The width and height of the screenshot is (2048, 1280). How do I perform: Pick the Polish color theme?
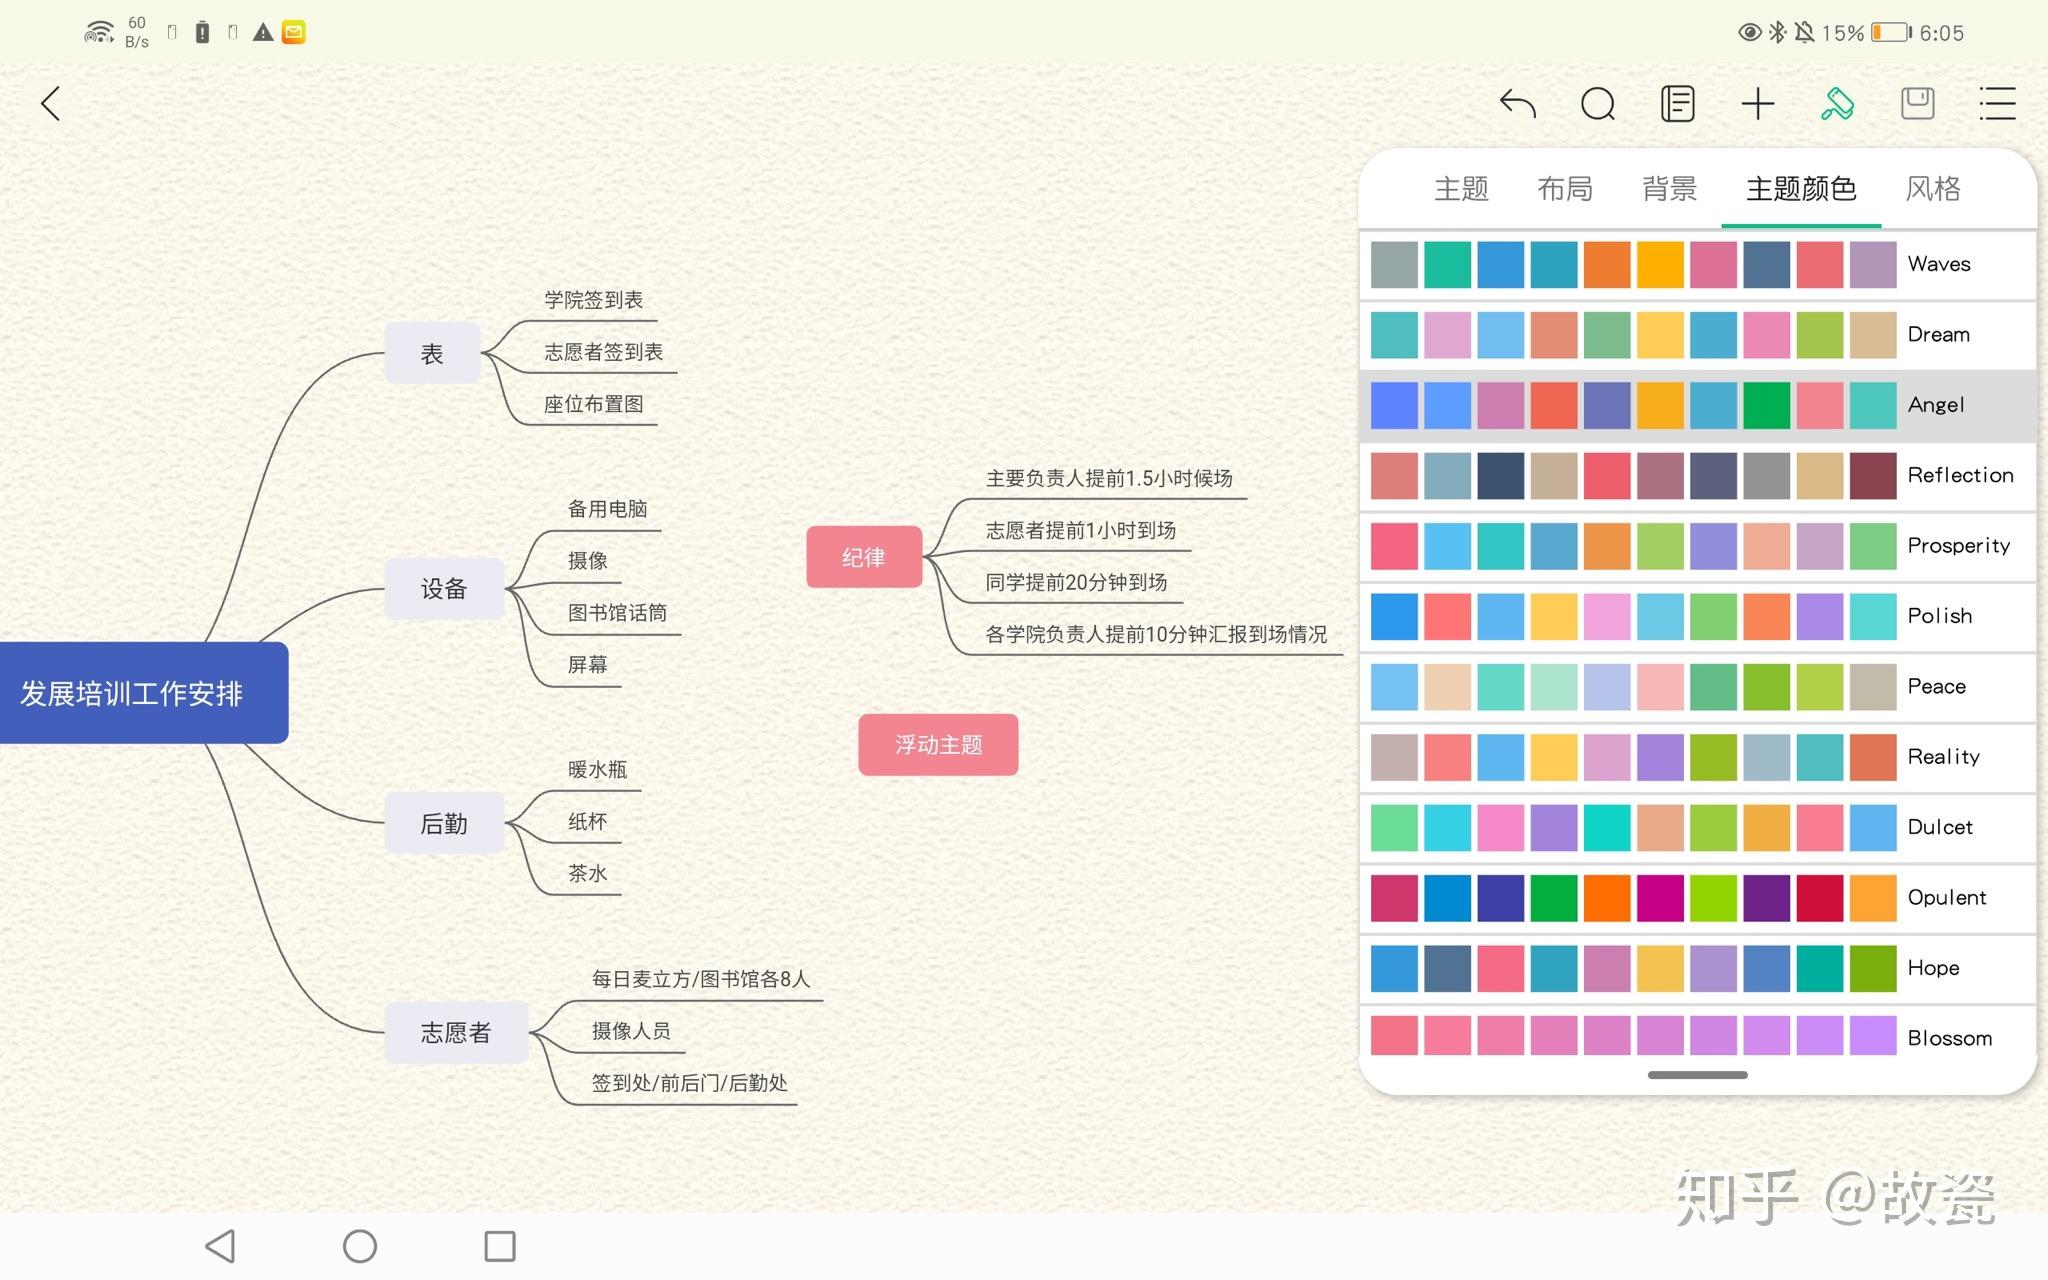[1698, 616]
